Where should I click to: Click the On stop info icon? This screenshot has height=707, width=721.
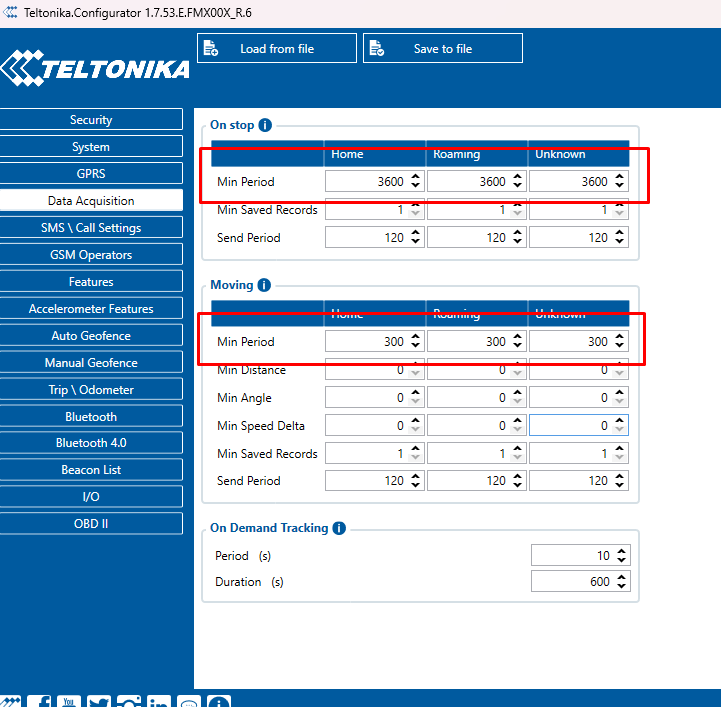(x=265, y=125)
